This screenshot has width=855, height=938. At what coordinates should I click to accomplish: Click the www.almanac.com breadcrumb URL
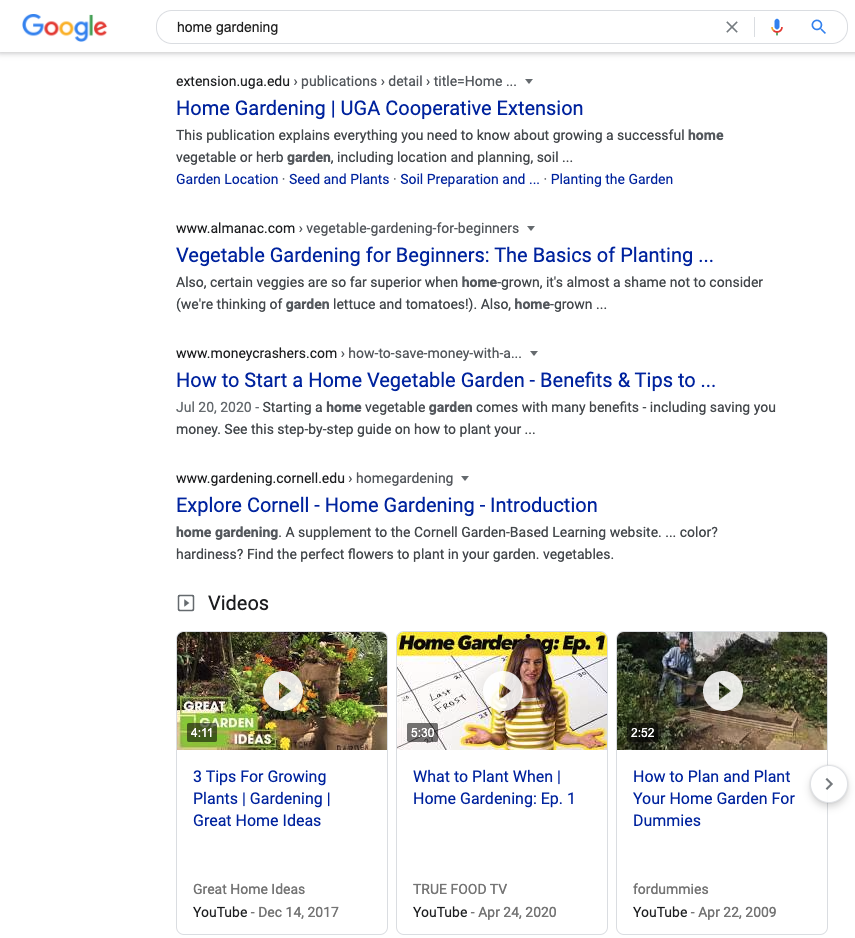[347, 229]
